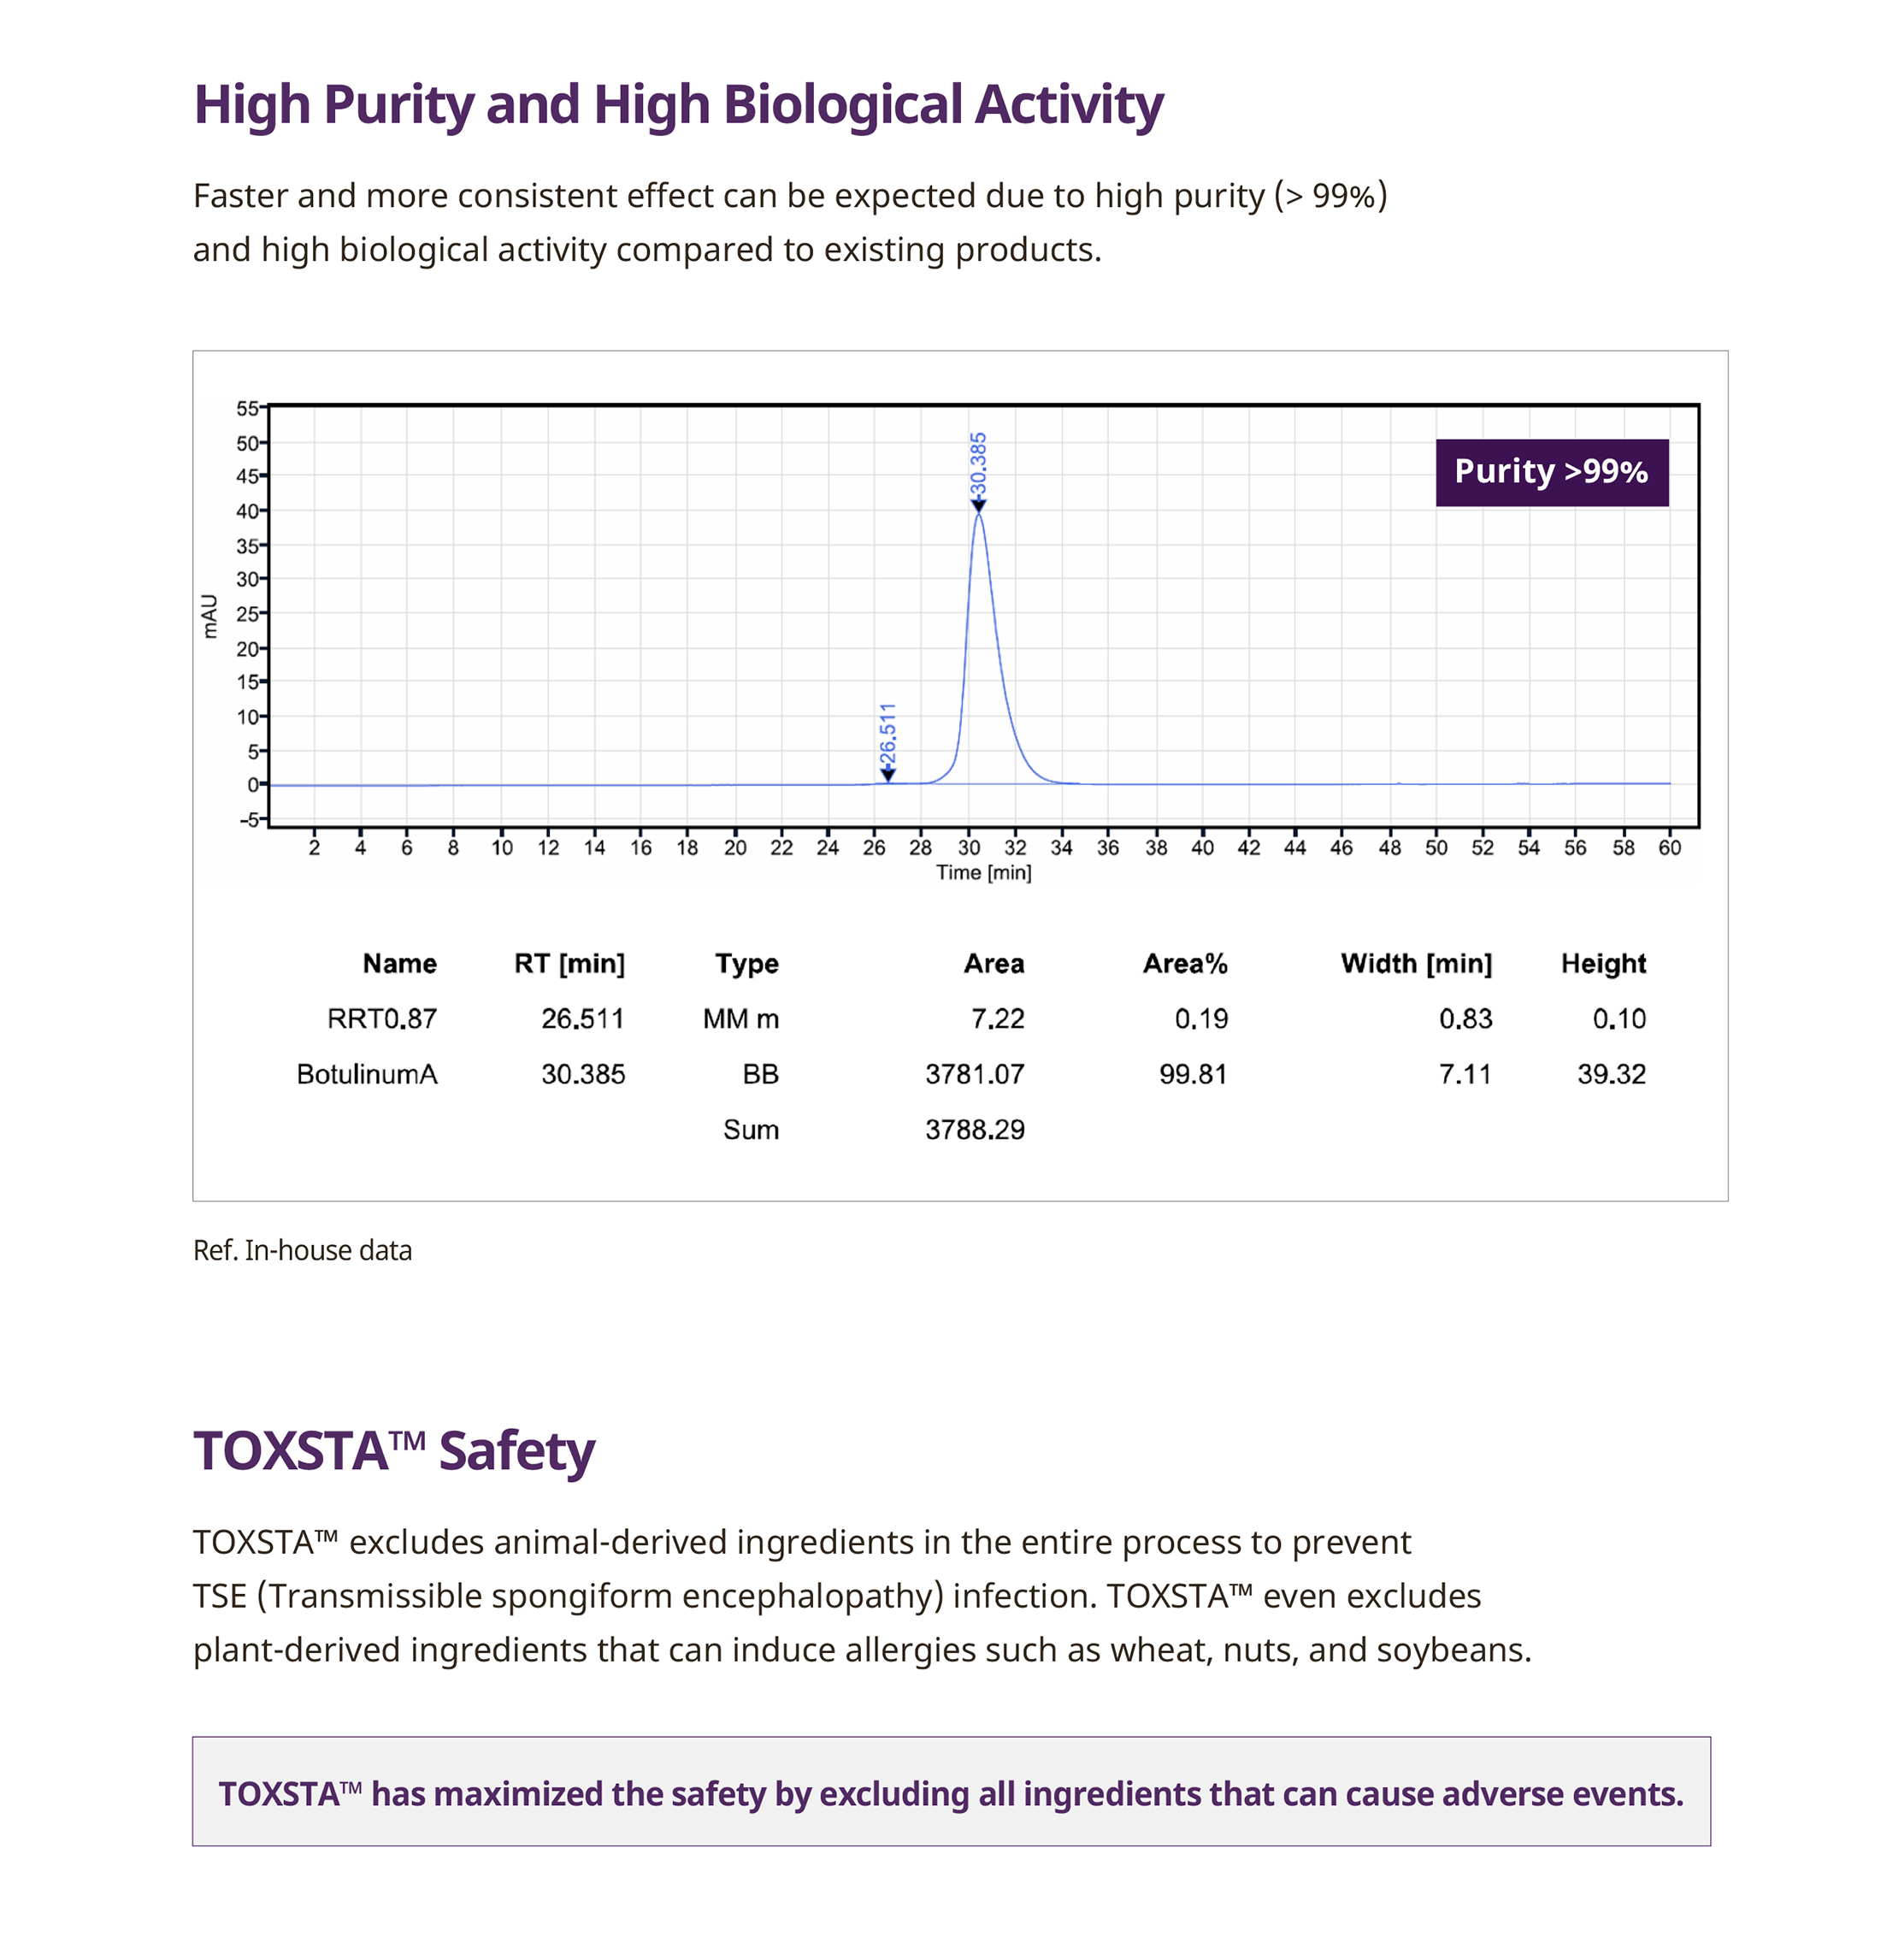Click the TOXSTA Safety heading

tap(394, 1451)
